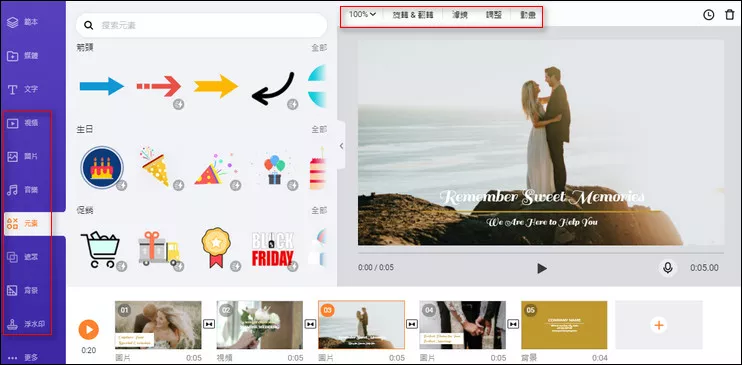The width and height of the screenshot is (742, 365).
Task: Open the 浮水印 watermark sidebar section
Action: (x=26, y=324)
